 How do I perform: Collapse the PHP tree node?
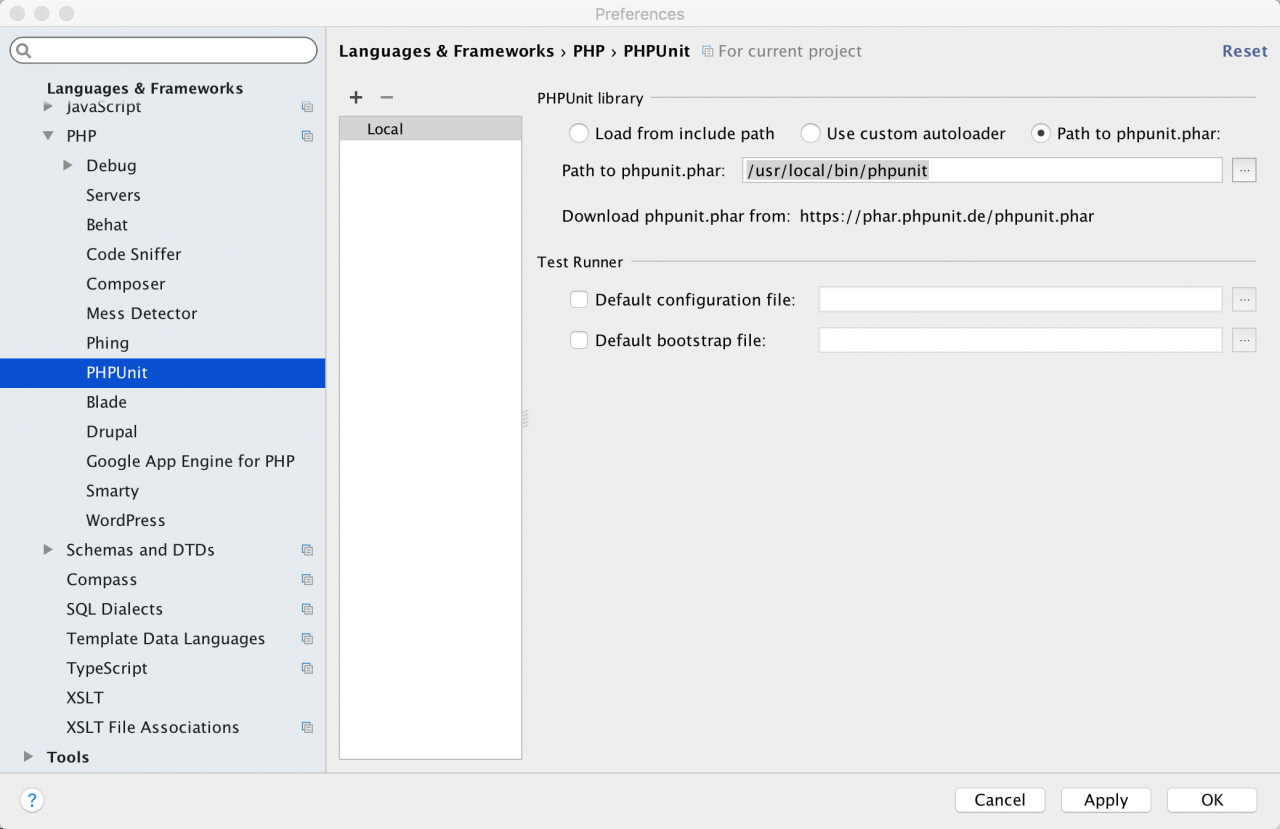pos(48,136)
